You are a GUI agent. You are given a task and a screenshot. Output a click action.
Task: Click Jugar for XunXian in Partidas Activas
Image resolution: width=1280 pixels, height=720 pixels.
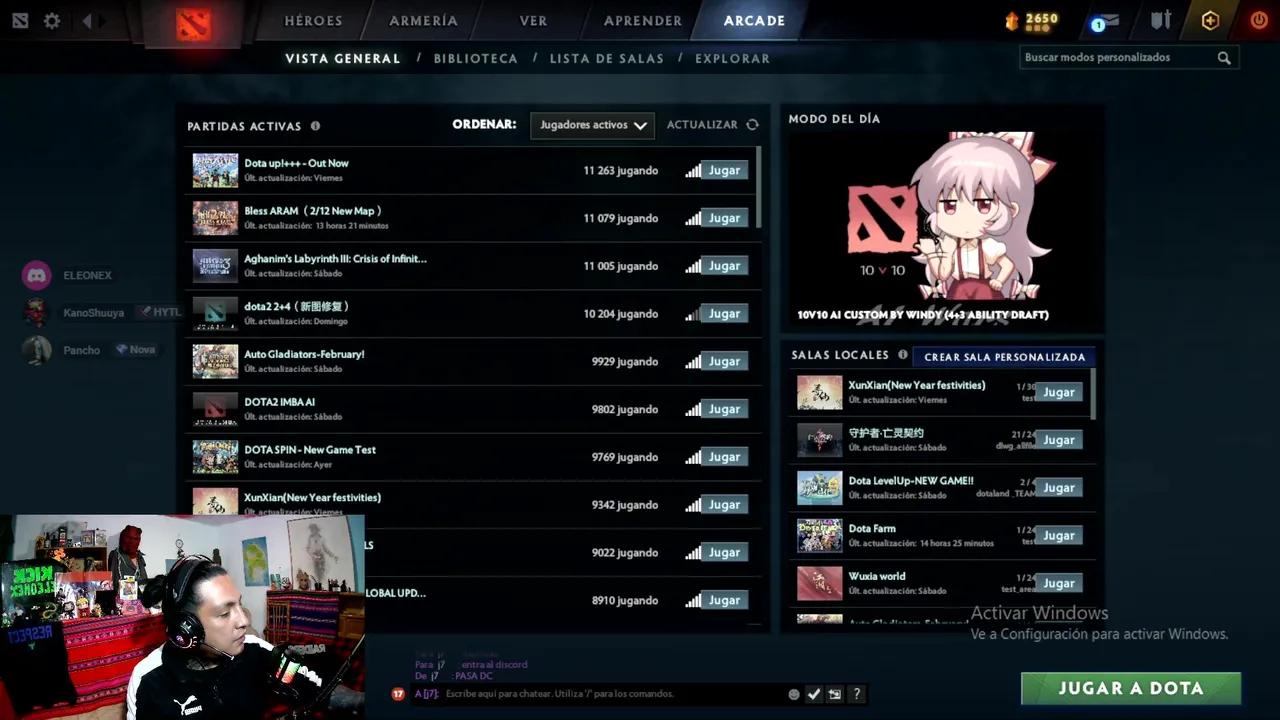coord(724,505)
